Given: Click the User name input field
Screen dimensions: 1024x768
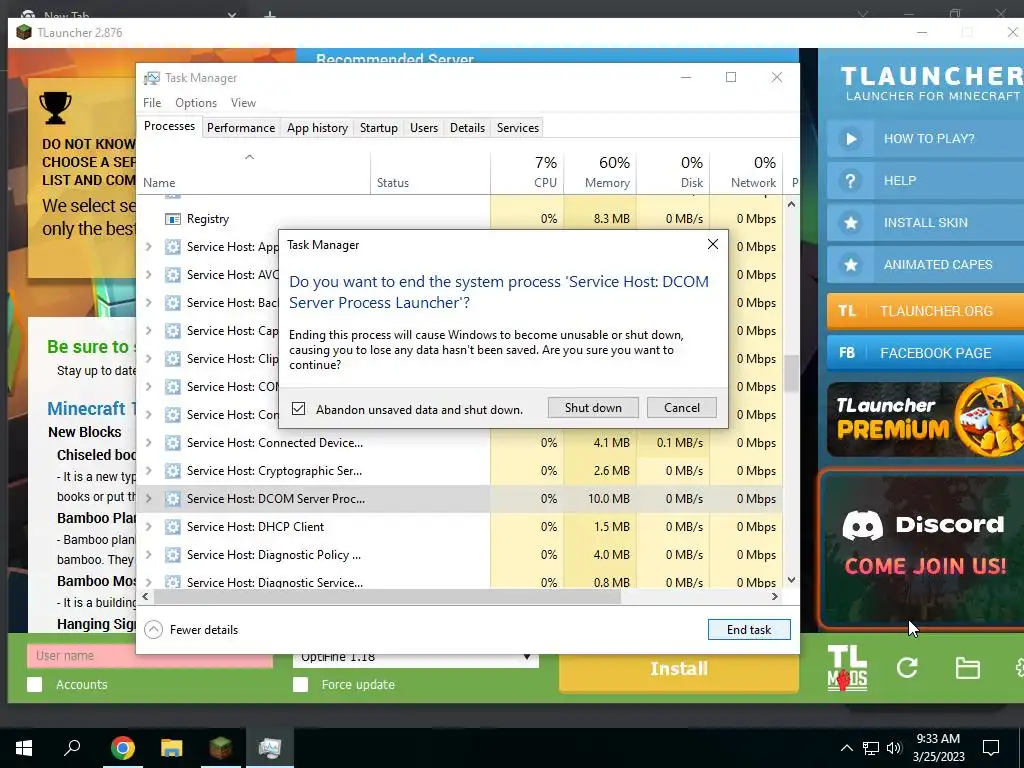Looking at the screenshot, I should click(x=150, y=656).
